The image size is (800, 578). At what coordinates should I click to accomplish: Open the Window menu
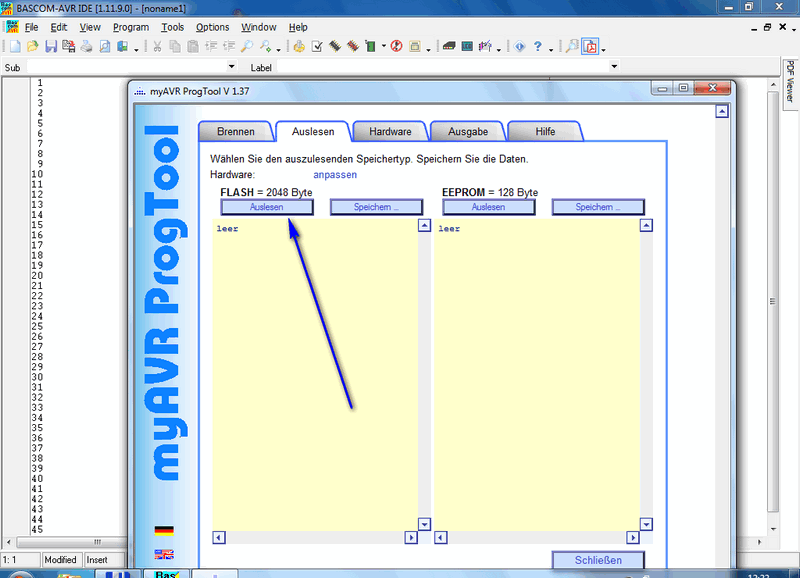click(x=259, y=27)
